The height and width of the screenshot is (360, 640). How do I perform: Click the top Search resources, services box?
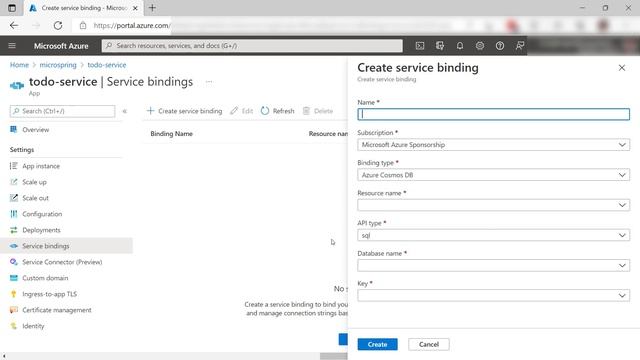[252, 46]
